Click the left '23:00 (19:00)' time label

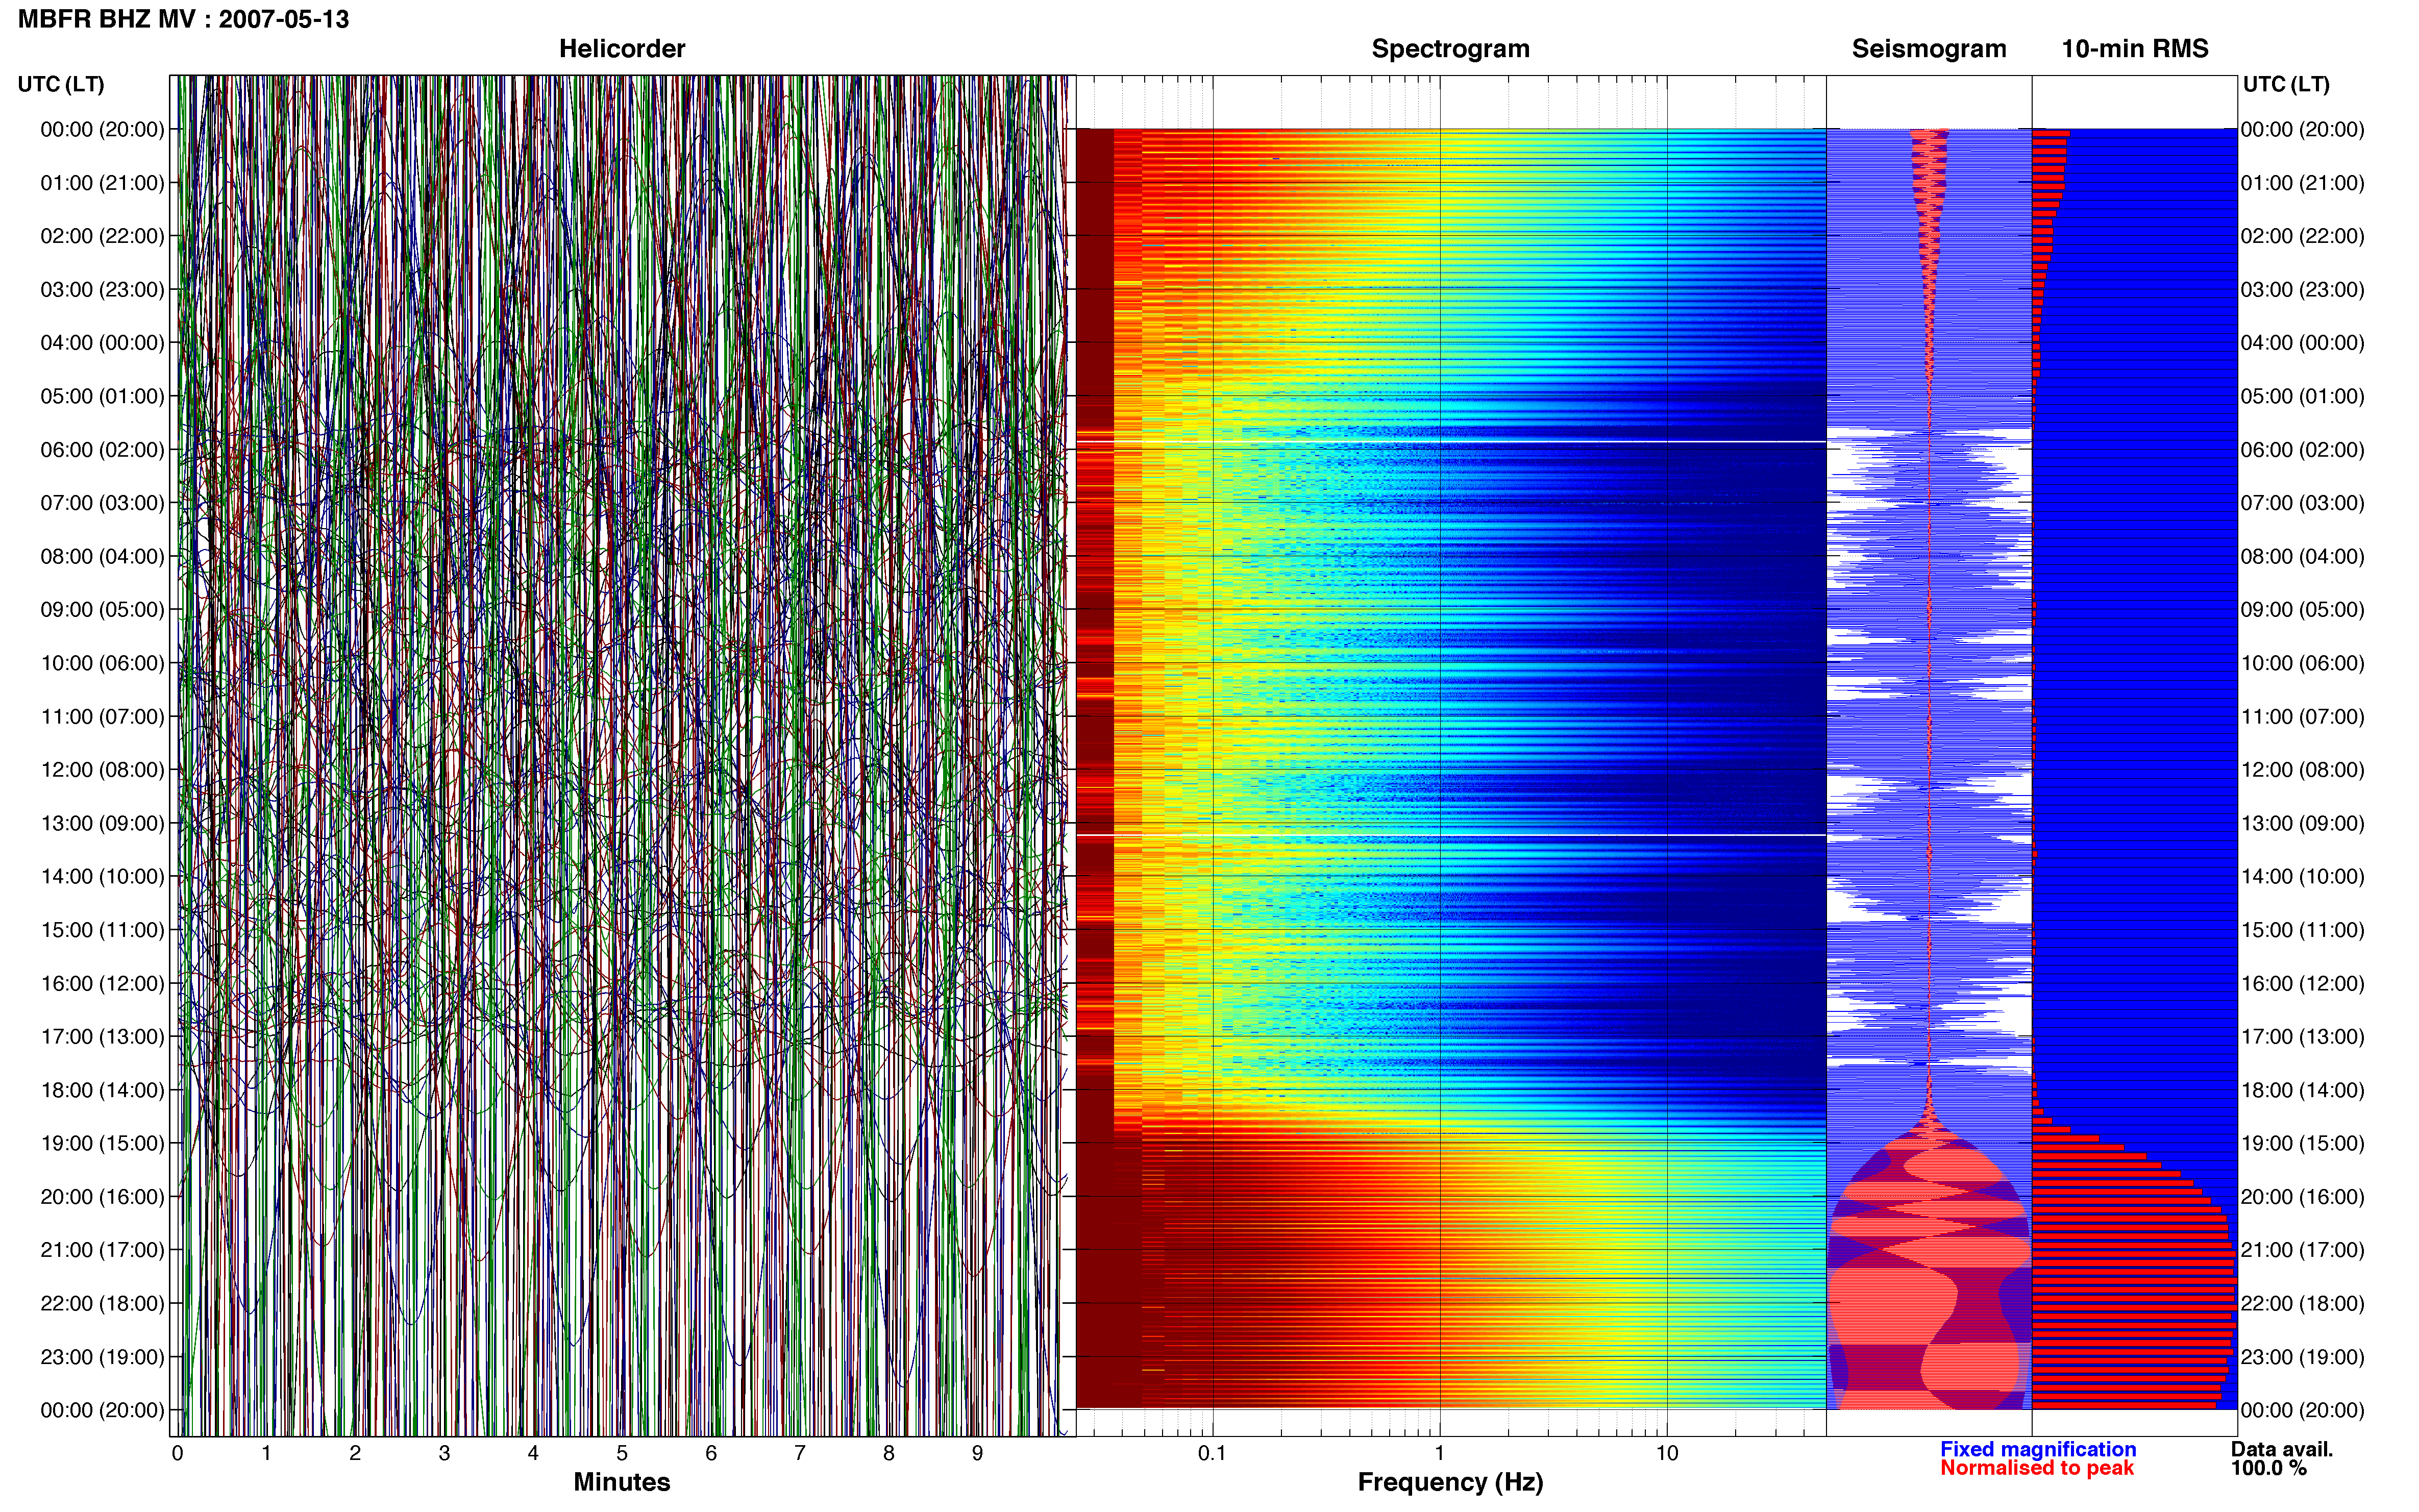click(x=102, y=1357)
